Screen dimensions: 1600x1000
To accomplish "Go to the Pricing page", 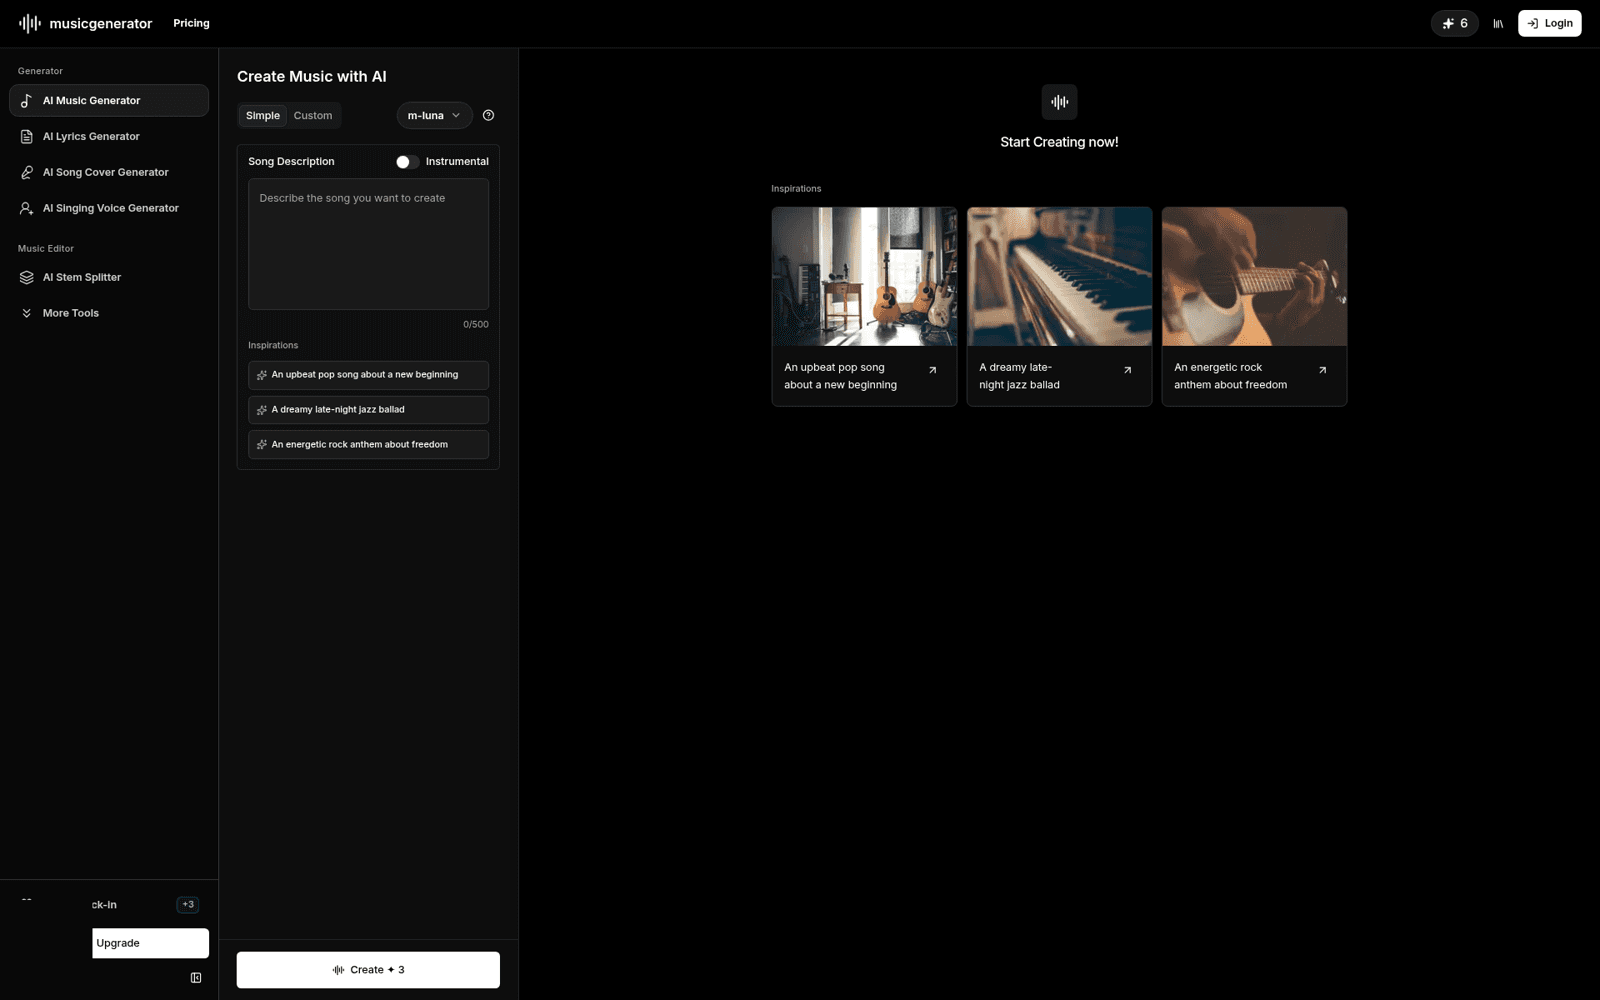I will [x=191, y=23].
